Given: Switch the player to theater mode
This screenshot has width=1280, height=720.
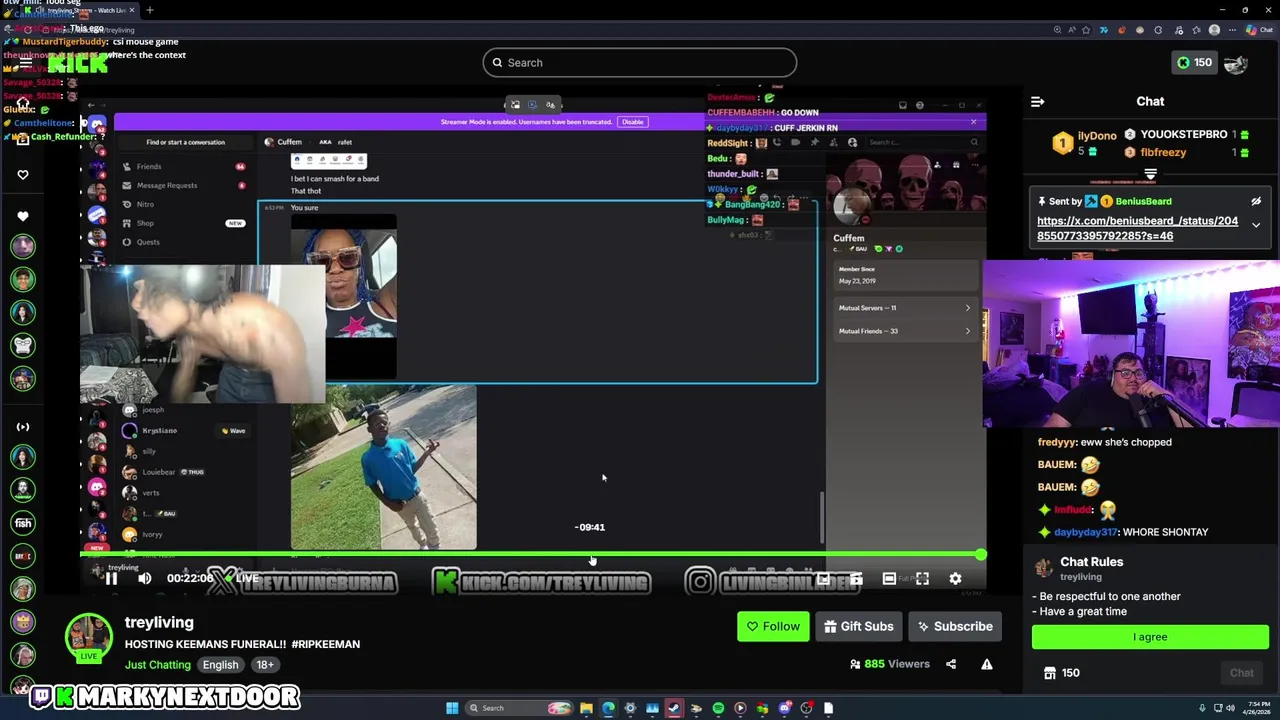Looking at the screenshot, I should [889, 578].
